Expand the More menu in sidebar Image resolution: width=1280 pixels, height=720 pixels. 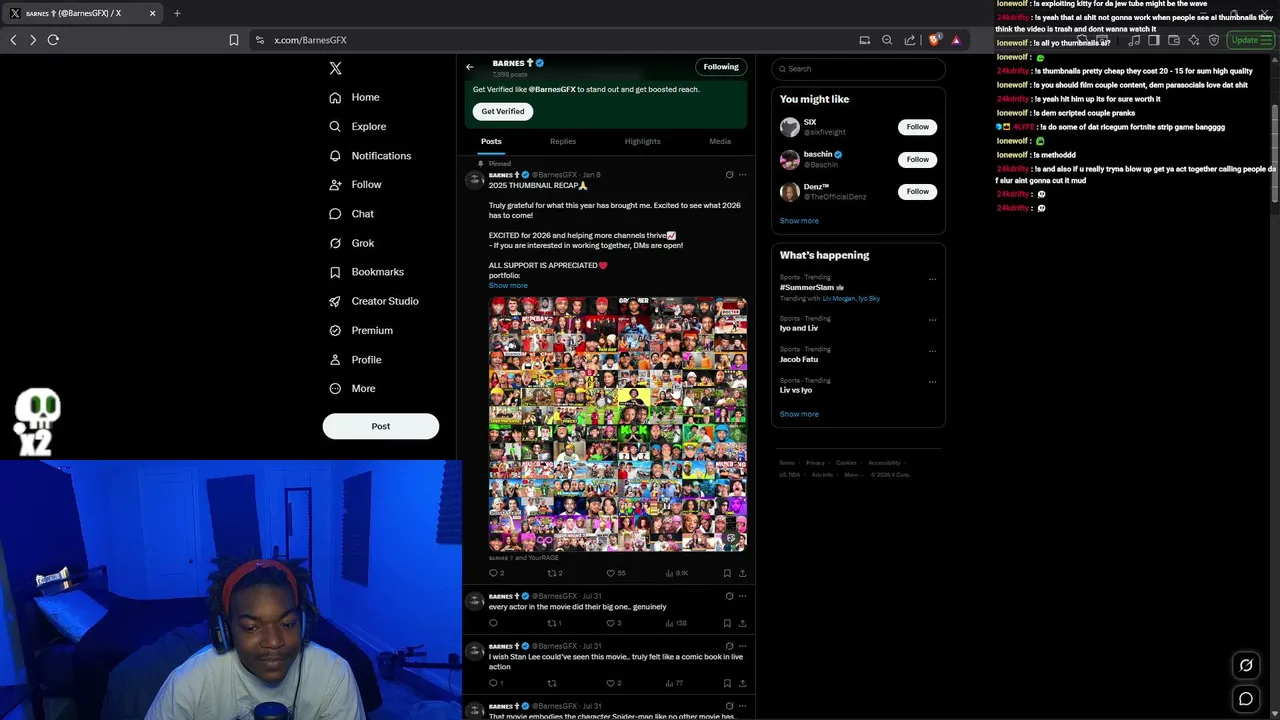(x=353, y=389)
